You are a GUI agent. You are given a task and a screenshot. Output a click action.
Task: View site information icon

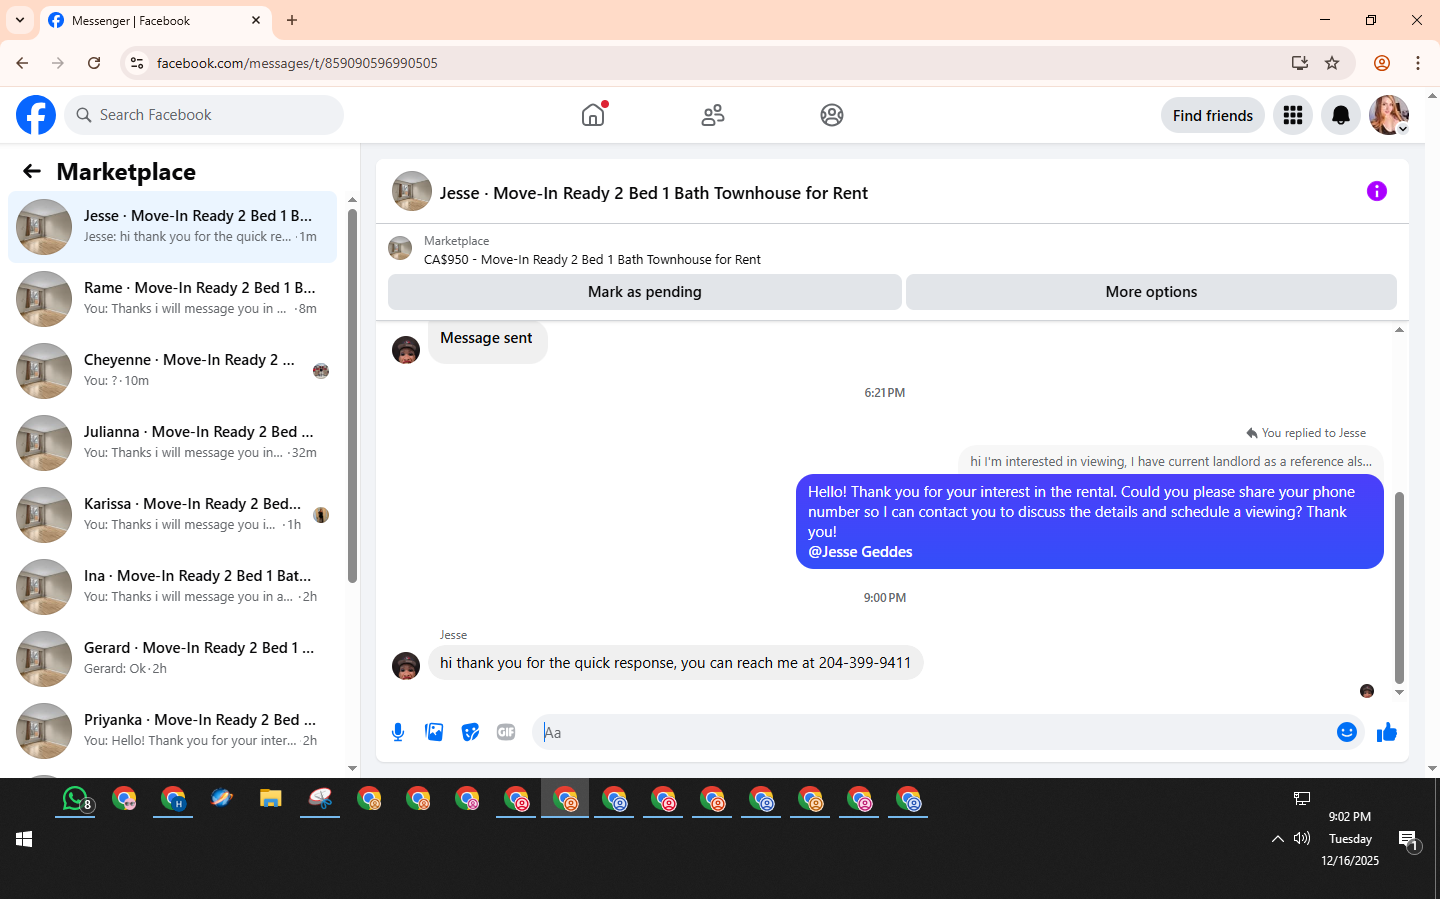tap(137, 63)
